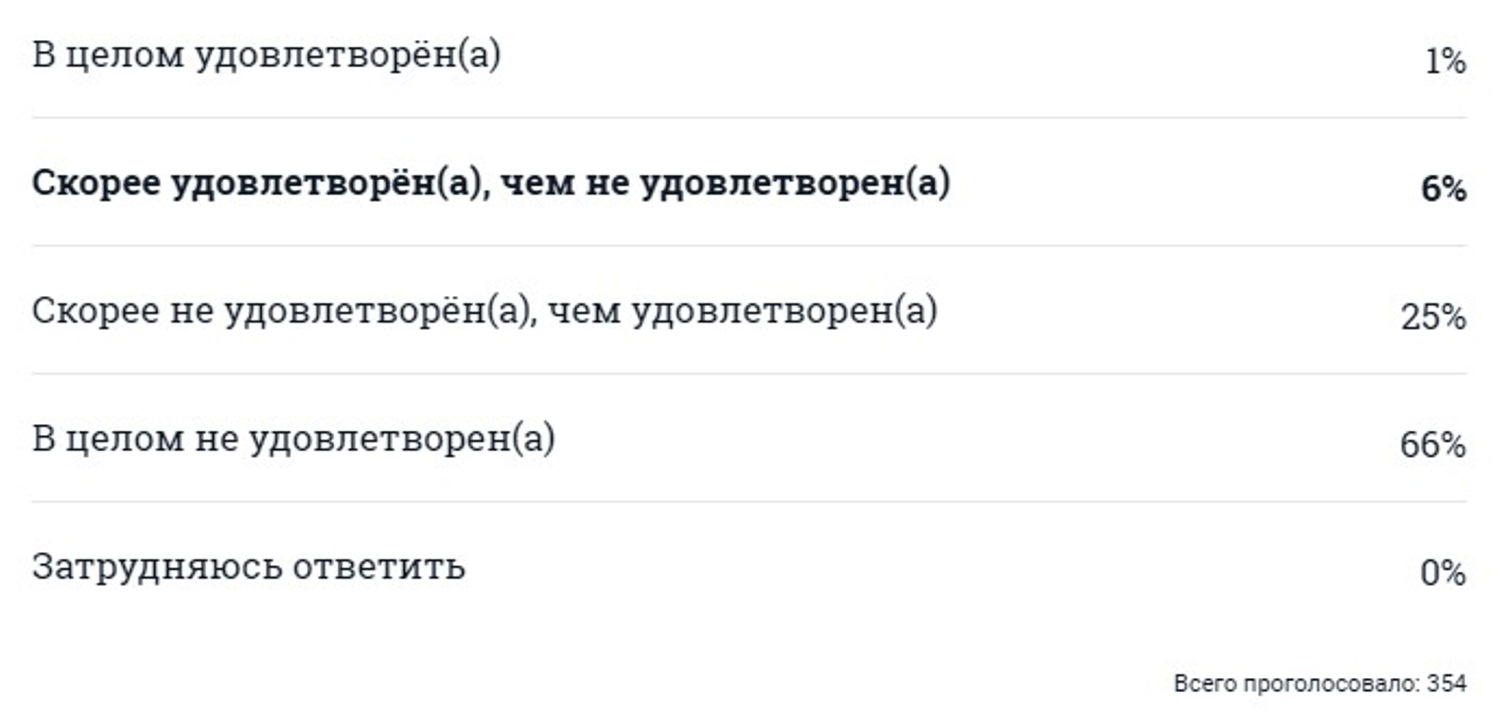This screenshot has width=1500, height=716.
Task: Click the word 'Затрудняюсь' in last option
Action: point(157,568)
